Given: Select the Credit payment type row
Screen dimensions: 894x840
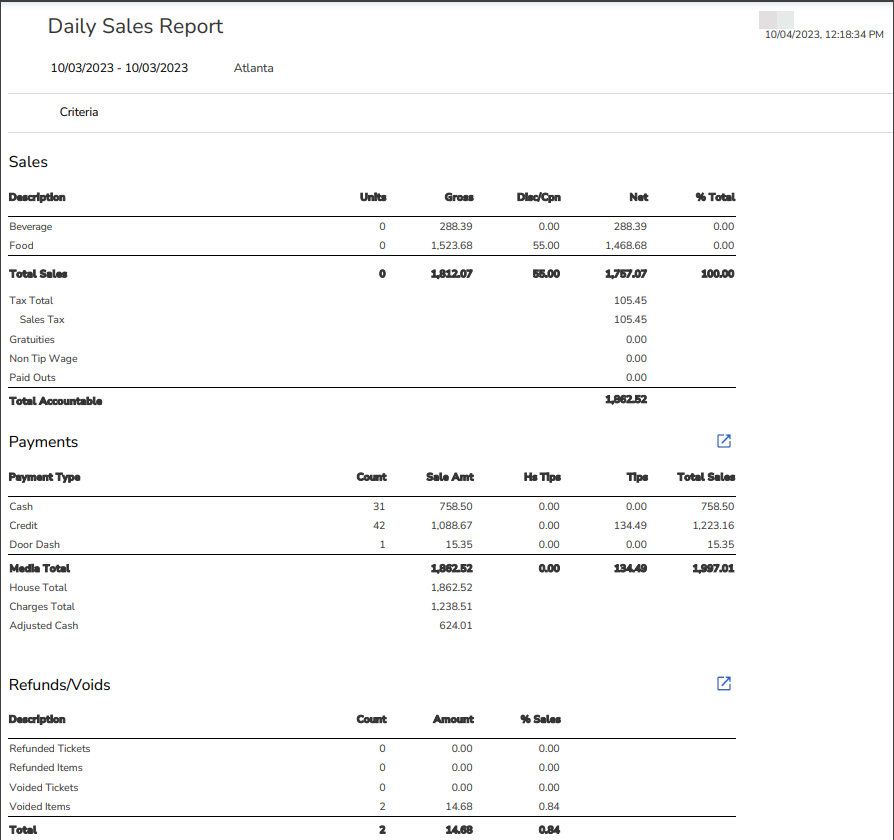Looking at the screenshot, I should point(23,526).
